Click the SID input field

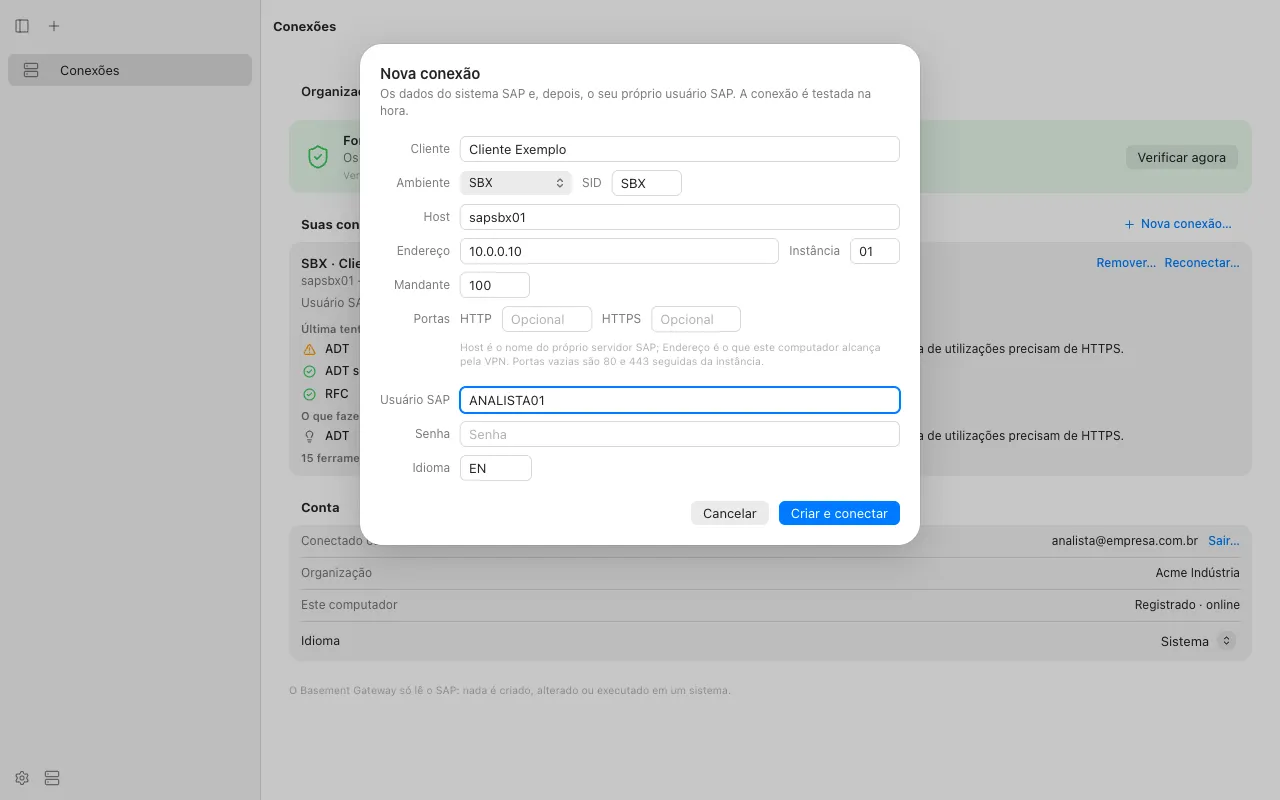[647, 183]
